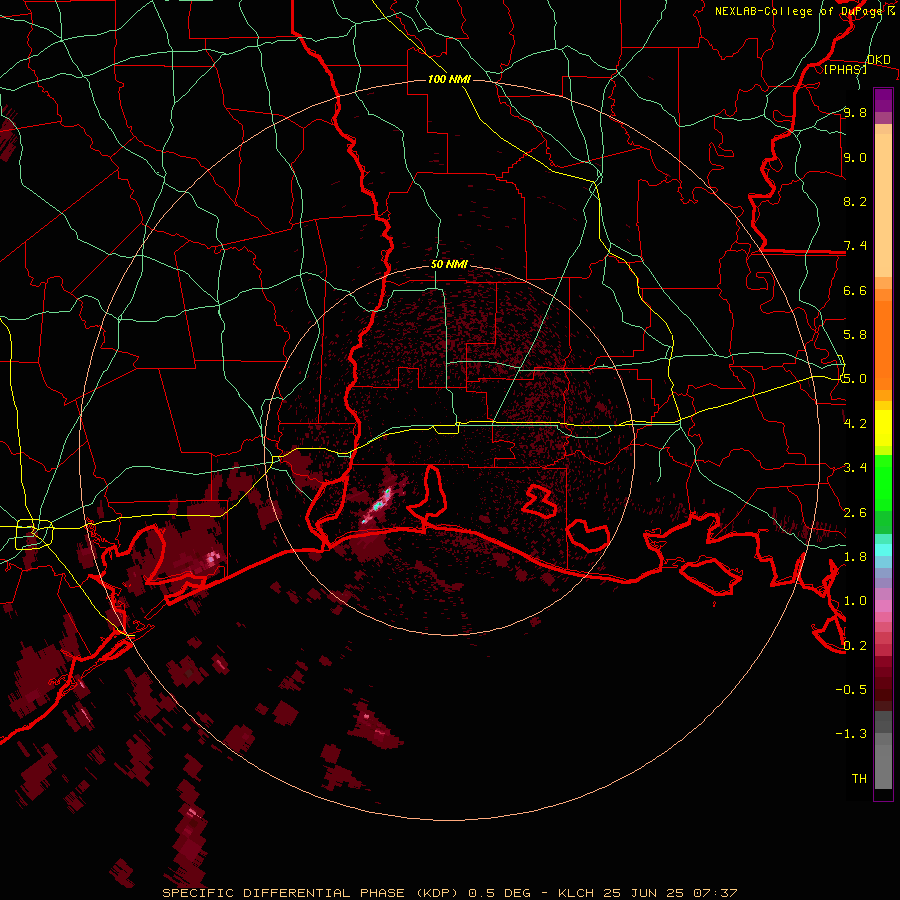Click the 3.4 value on the color scale

[855, 468]
